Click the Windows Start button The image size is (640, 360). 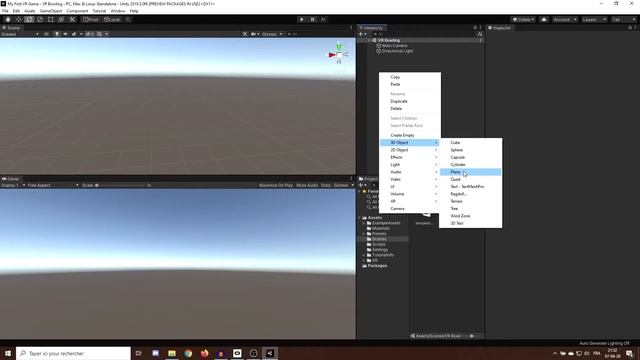point(8,353)
